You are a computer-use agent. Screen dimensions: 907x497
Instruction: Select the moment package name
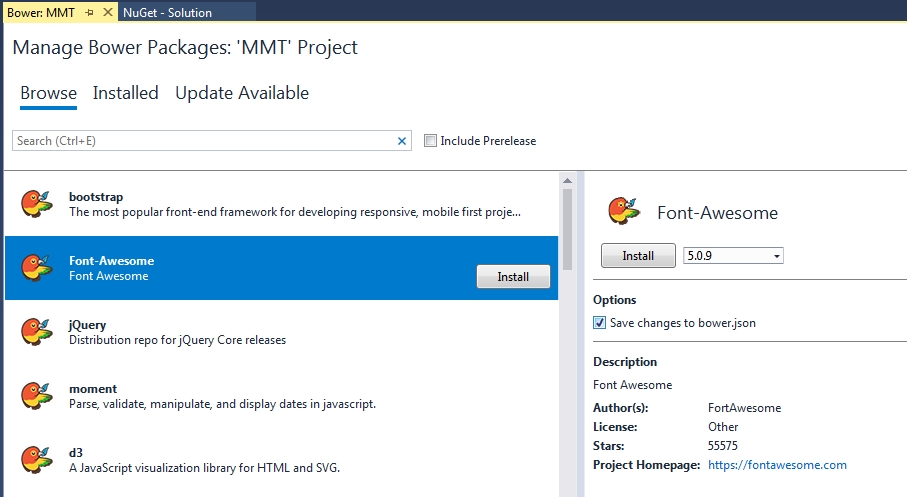pyautogui.click(x=93, y=389)
